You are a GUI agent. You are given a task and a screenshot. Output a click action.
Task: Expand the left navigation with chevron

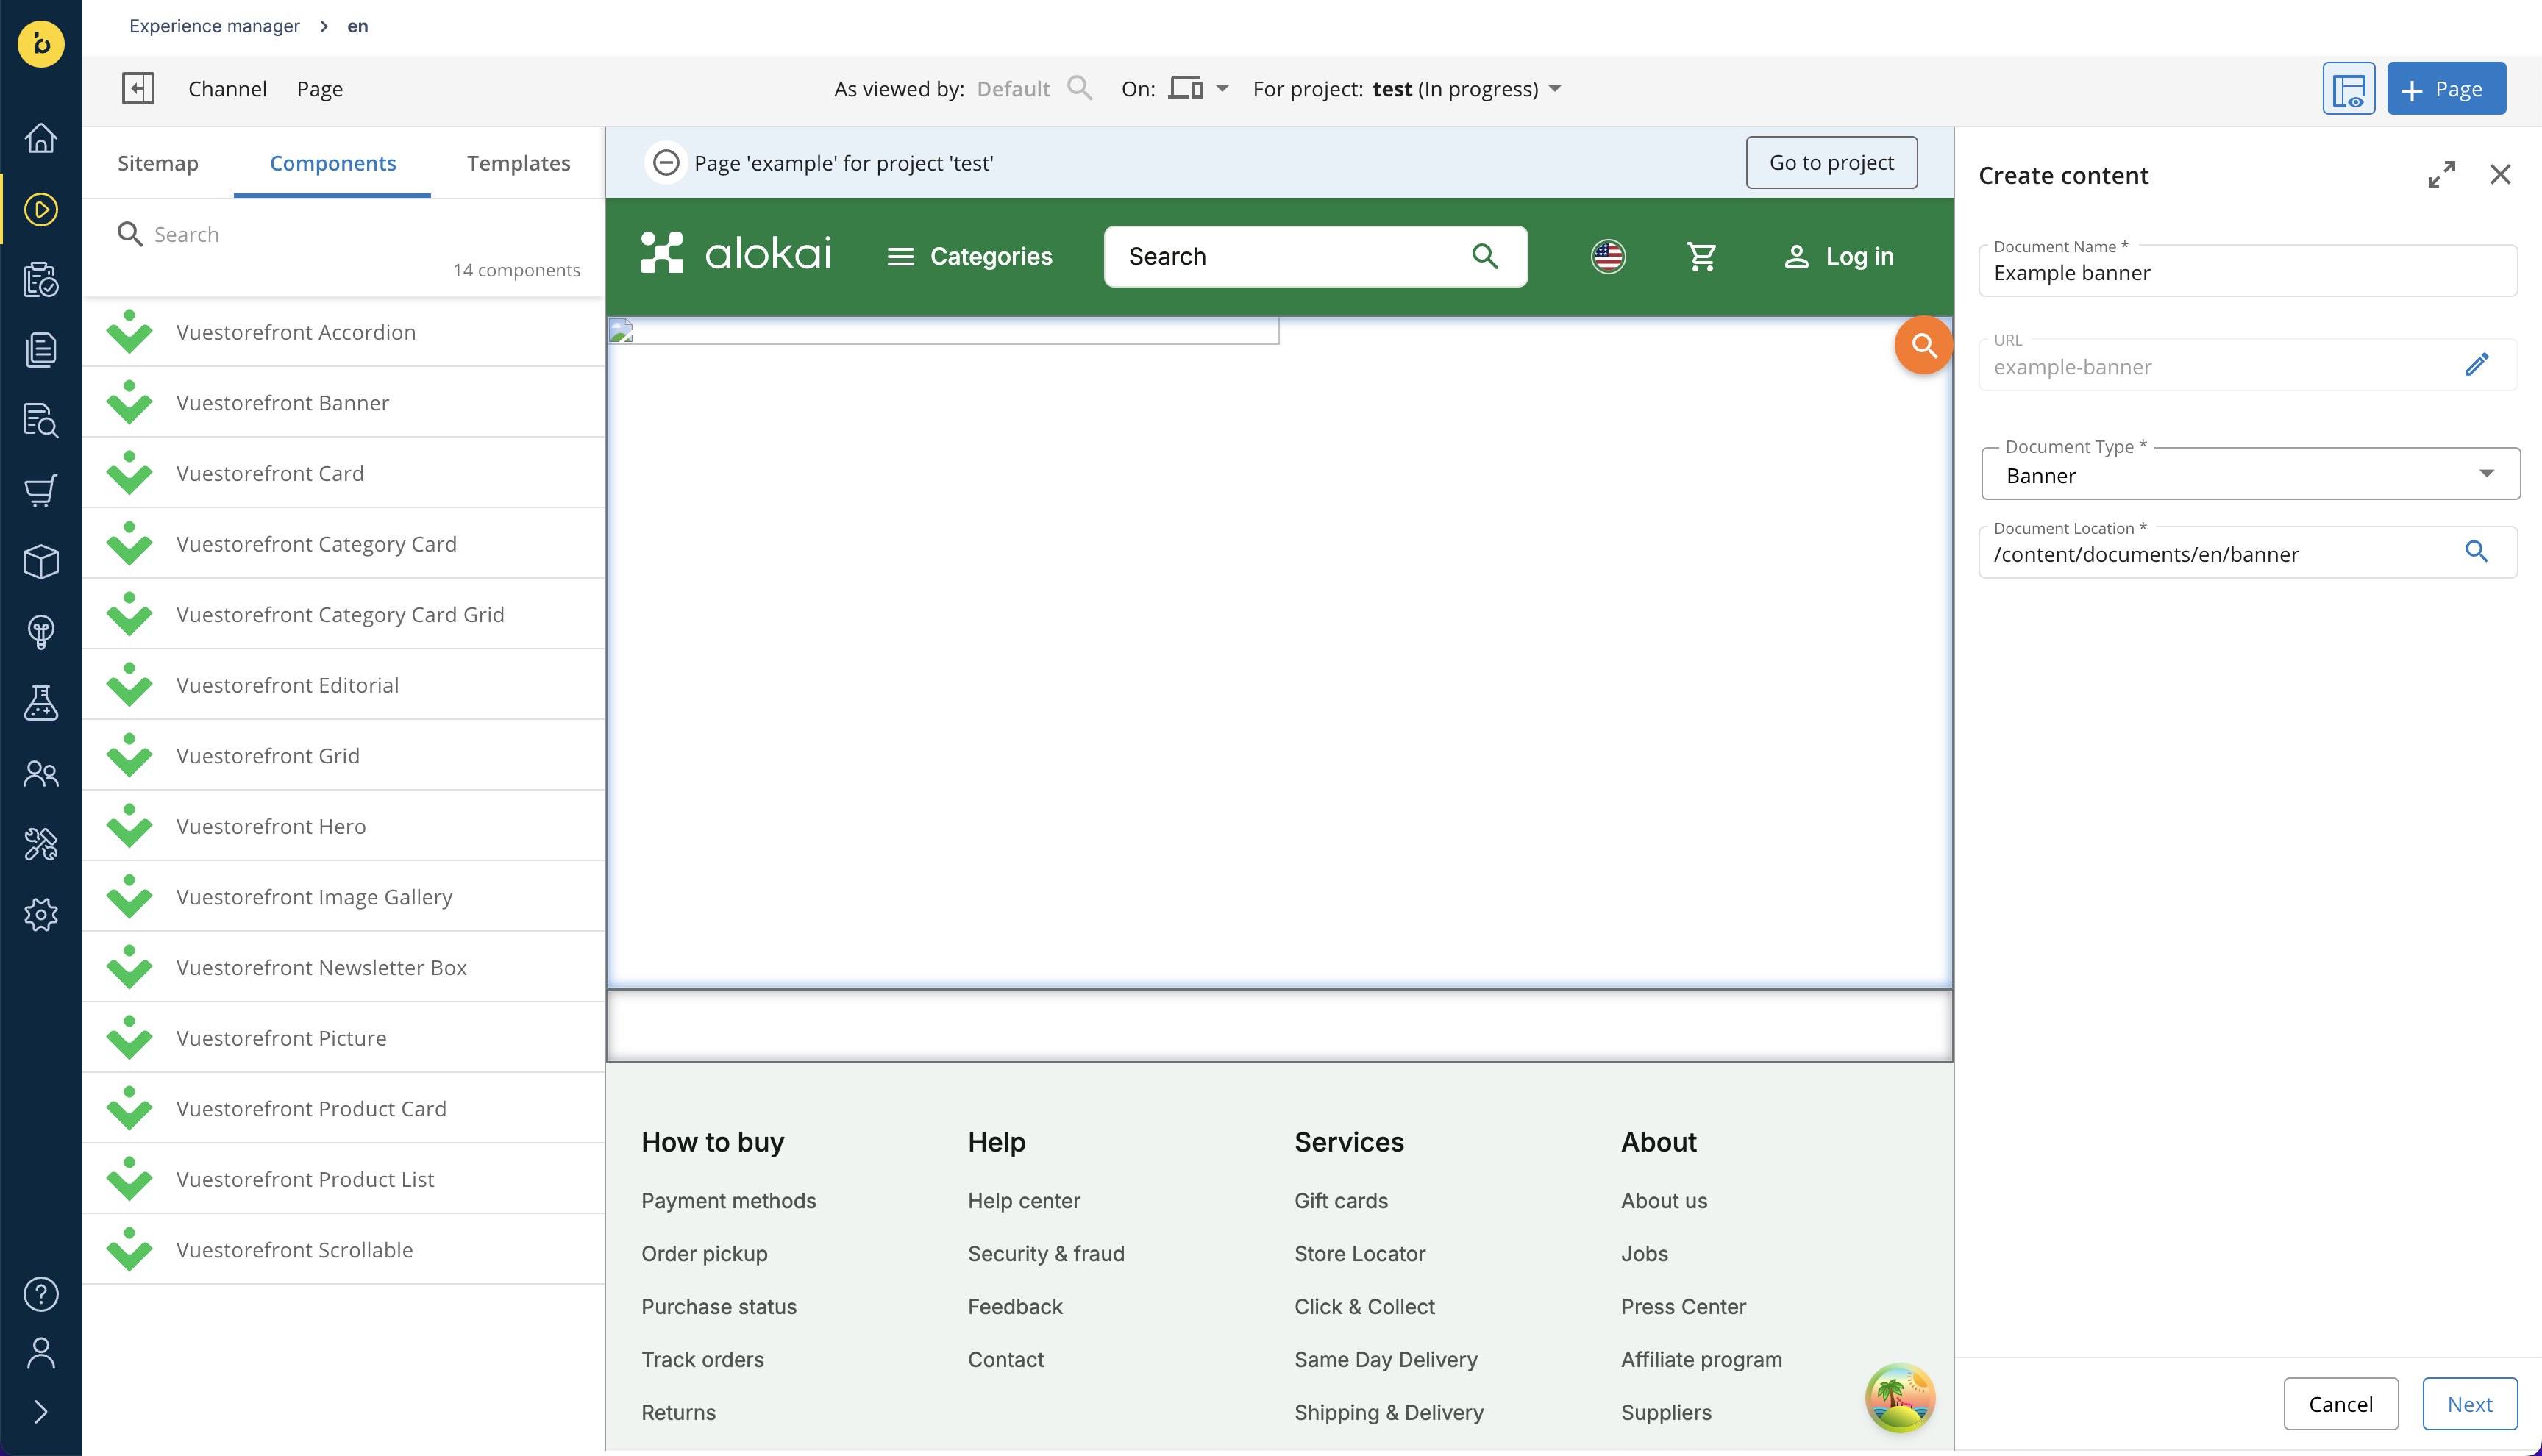click(41, 1412)
